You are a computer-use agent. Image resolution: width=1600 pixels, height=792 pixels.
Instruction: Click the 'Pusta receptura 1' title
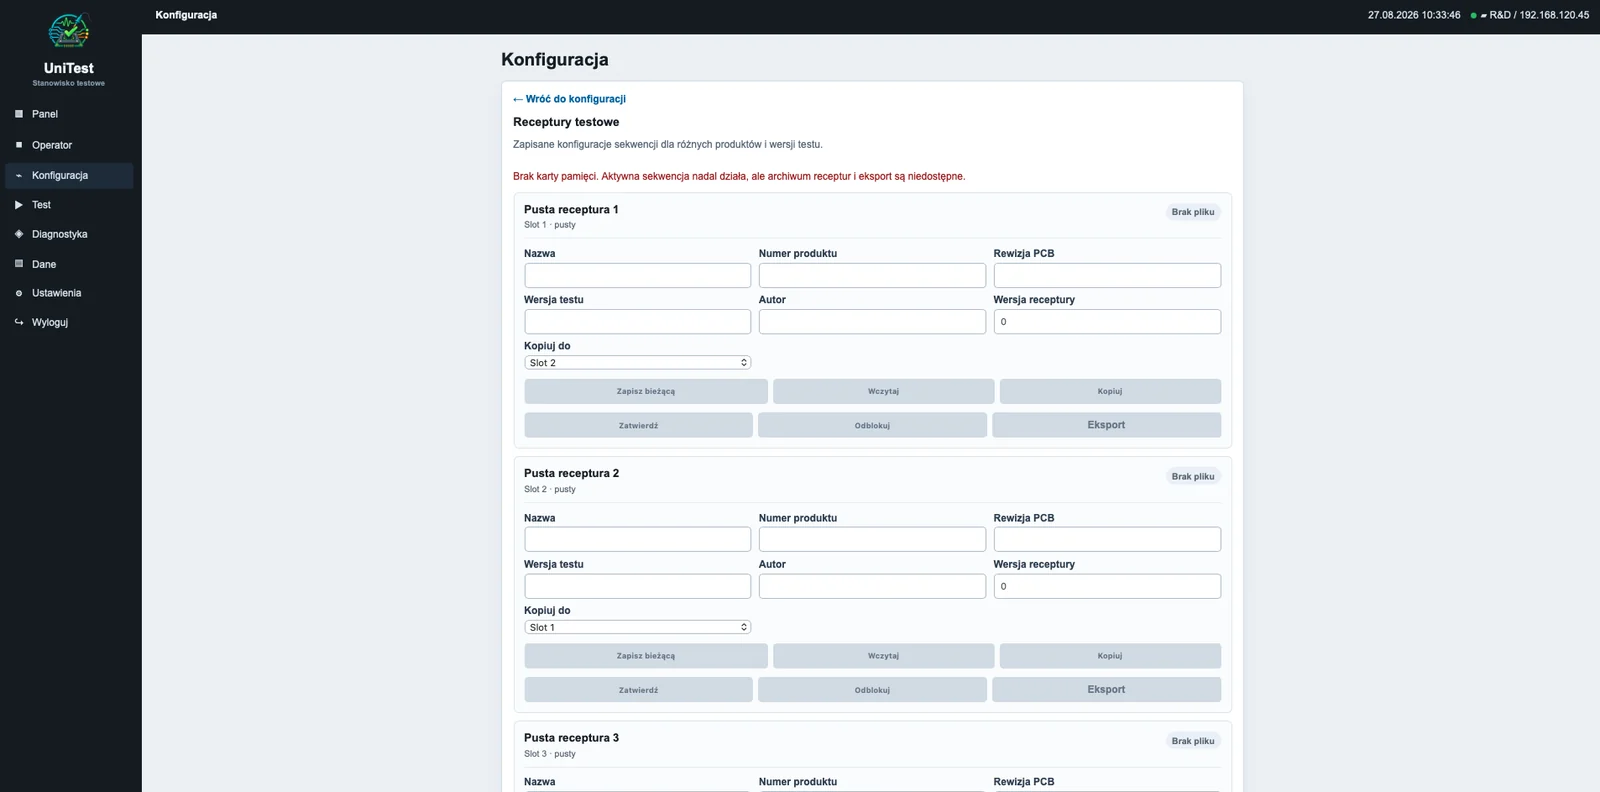click(571, 210)
